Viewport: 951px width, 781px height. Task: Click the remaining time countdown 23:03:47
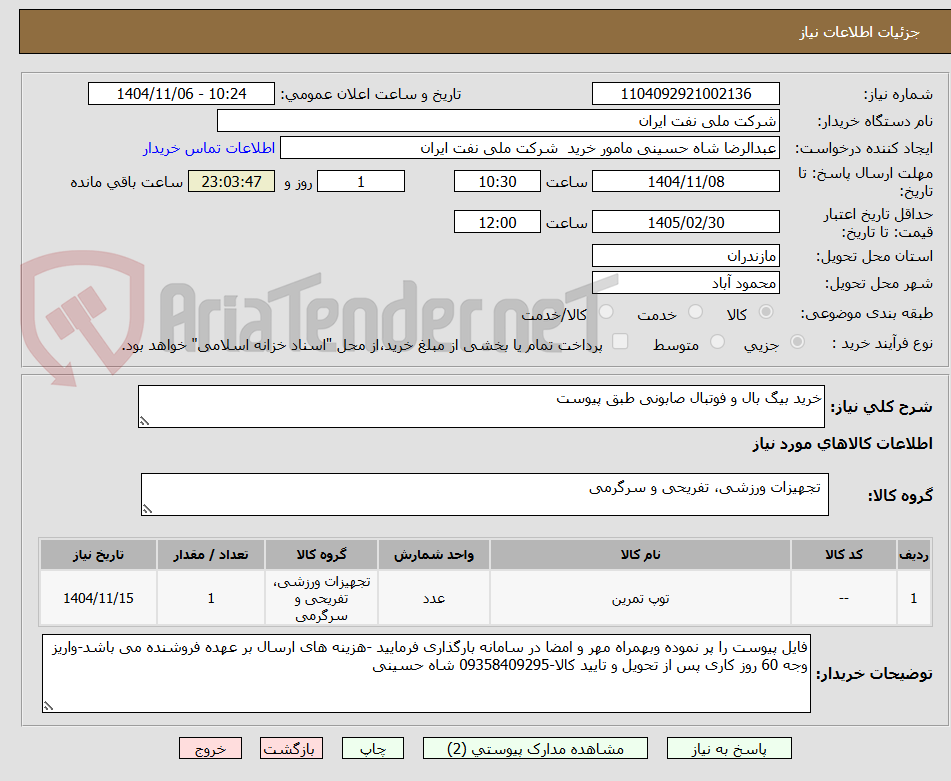click(231, 181)
